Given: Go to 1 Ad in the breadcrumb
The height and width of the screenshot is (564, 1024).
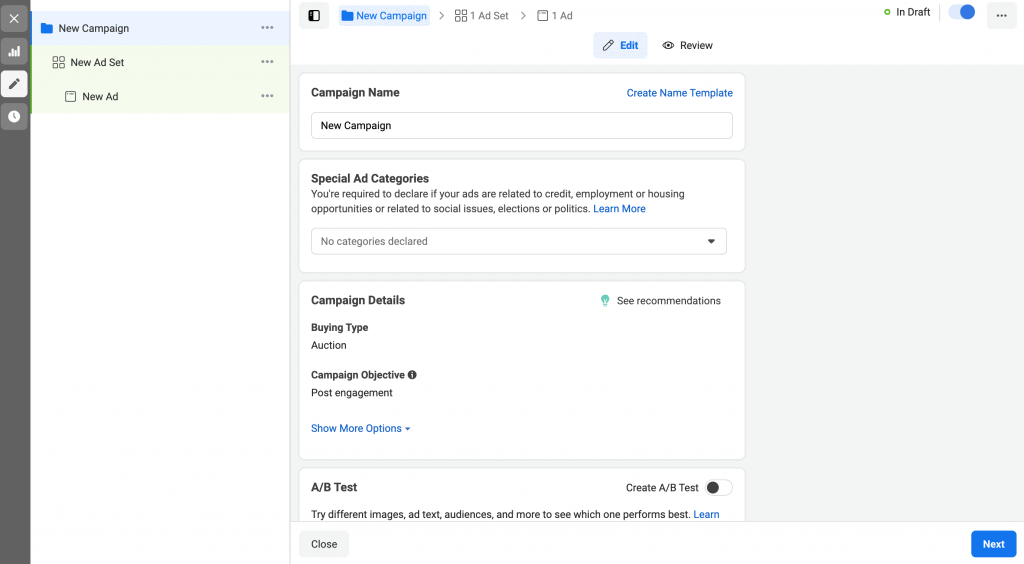Looking at the screenshot, I should pyautogui.click(x=555, y=16).
